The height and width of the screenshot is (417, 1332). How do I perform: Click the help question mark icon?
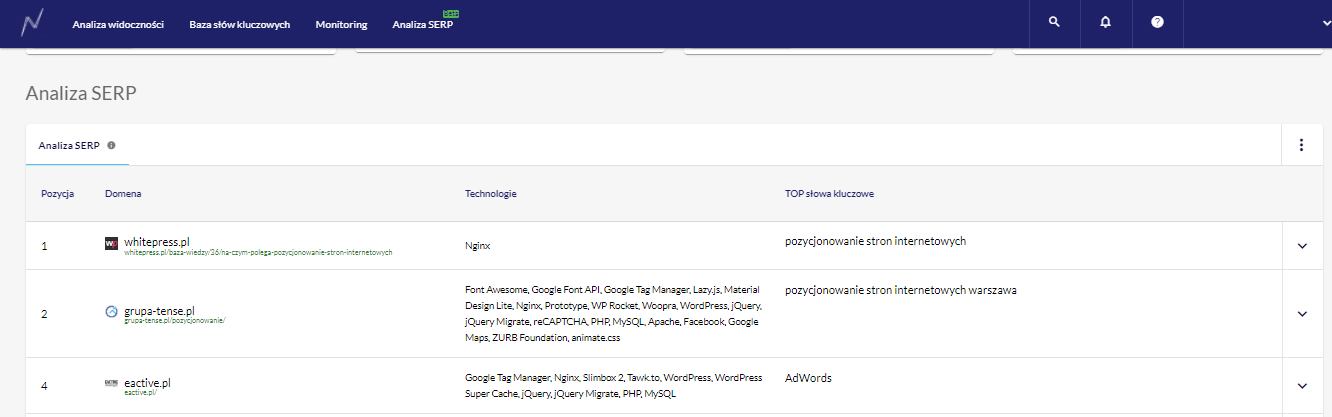pyautogui.click(x=1157, y=22)
